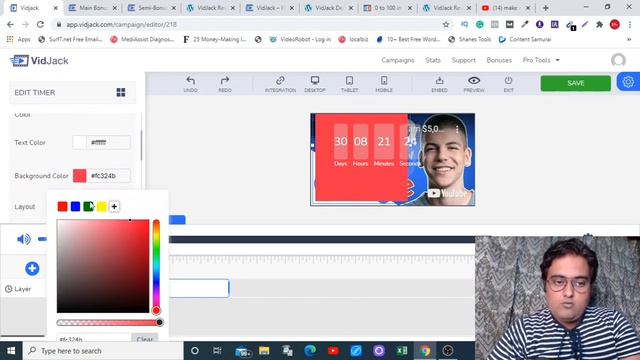Click the timeline ruler
640x360 pixels.
(x=322, y=260)
